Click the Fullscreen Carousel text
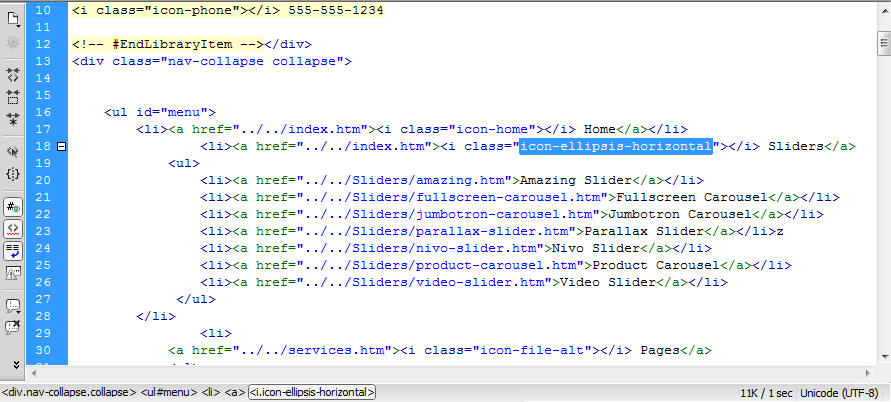The height and width of the screenshot is (402, 891). [x=692, y=197]
